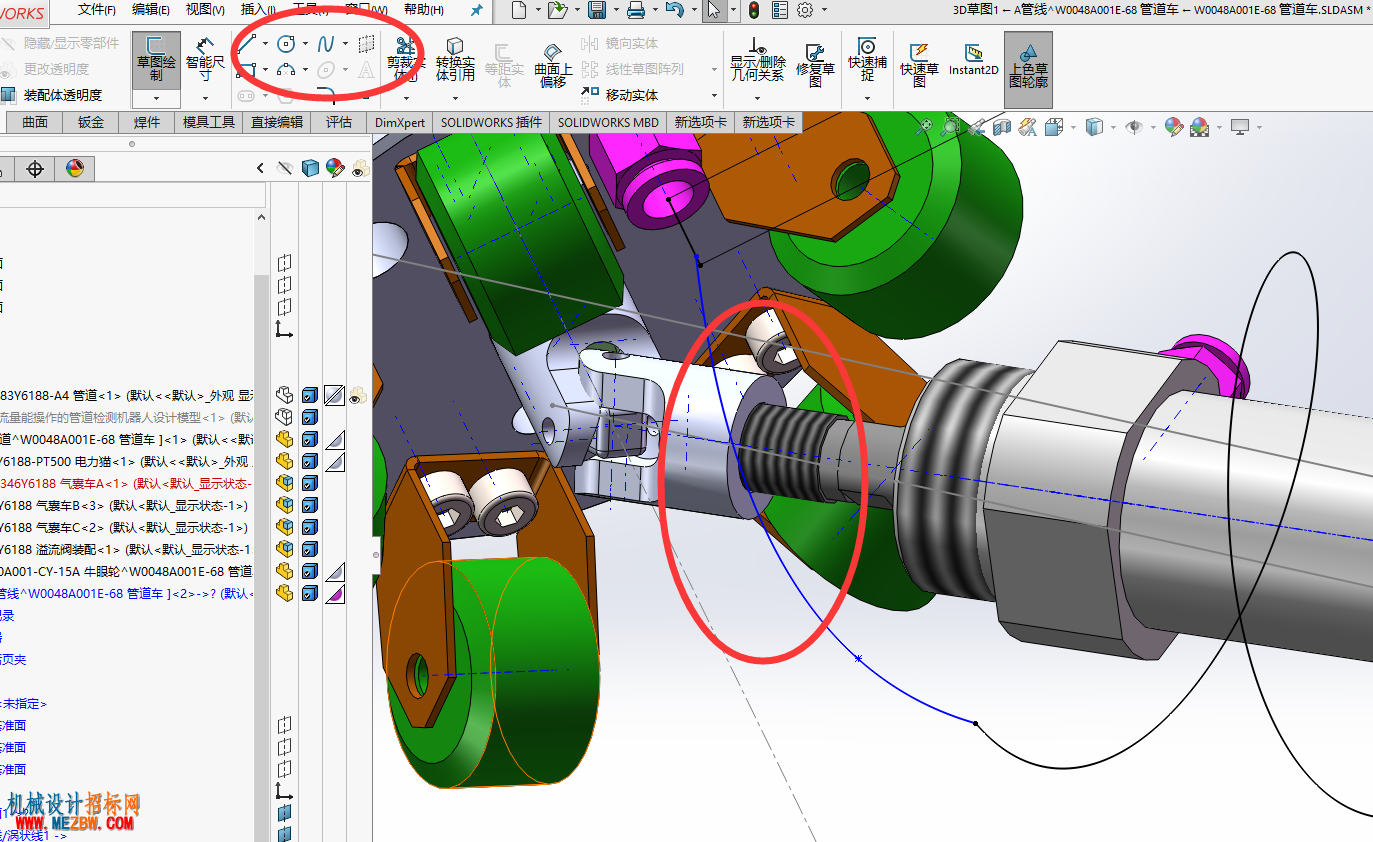Click the Options gear icon
The image size is (1373, 842).
tap(805, 10)
